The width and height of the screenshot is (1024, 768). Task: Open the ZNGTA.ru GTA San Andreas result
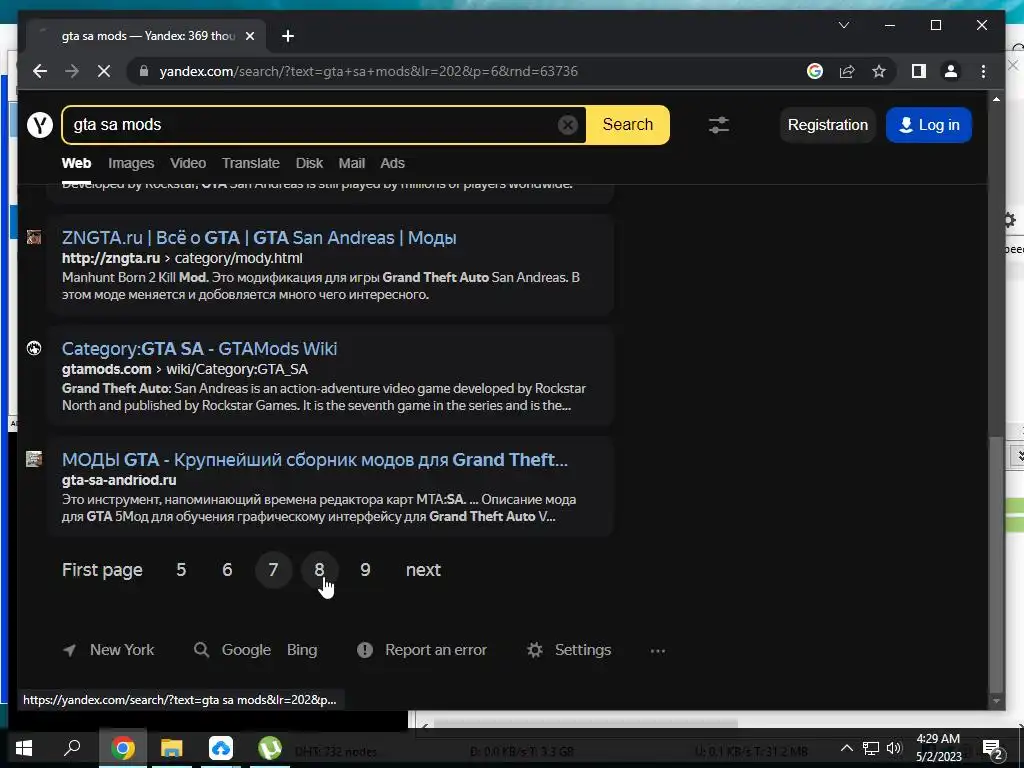point(259,238)
